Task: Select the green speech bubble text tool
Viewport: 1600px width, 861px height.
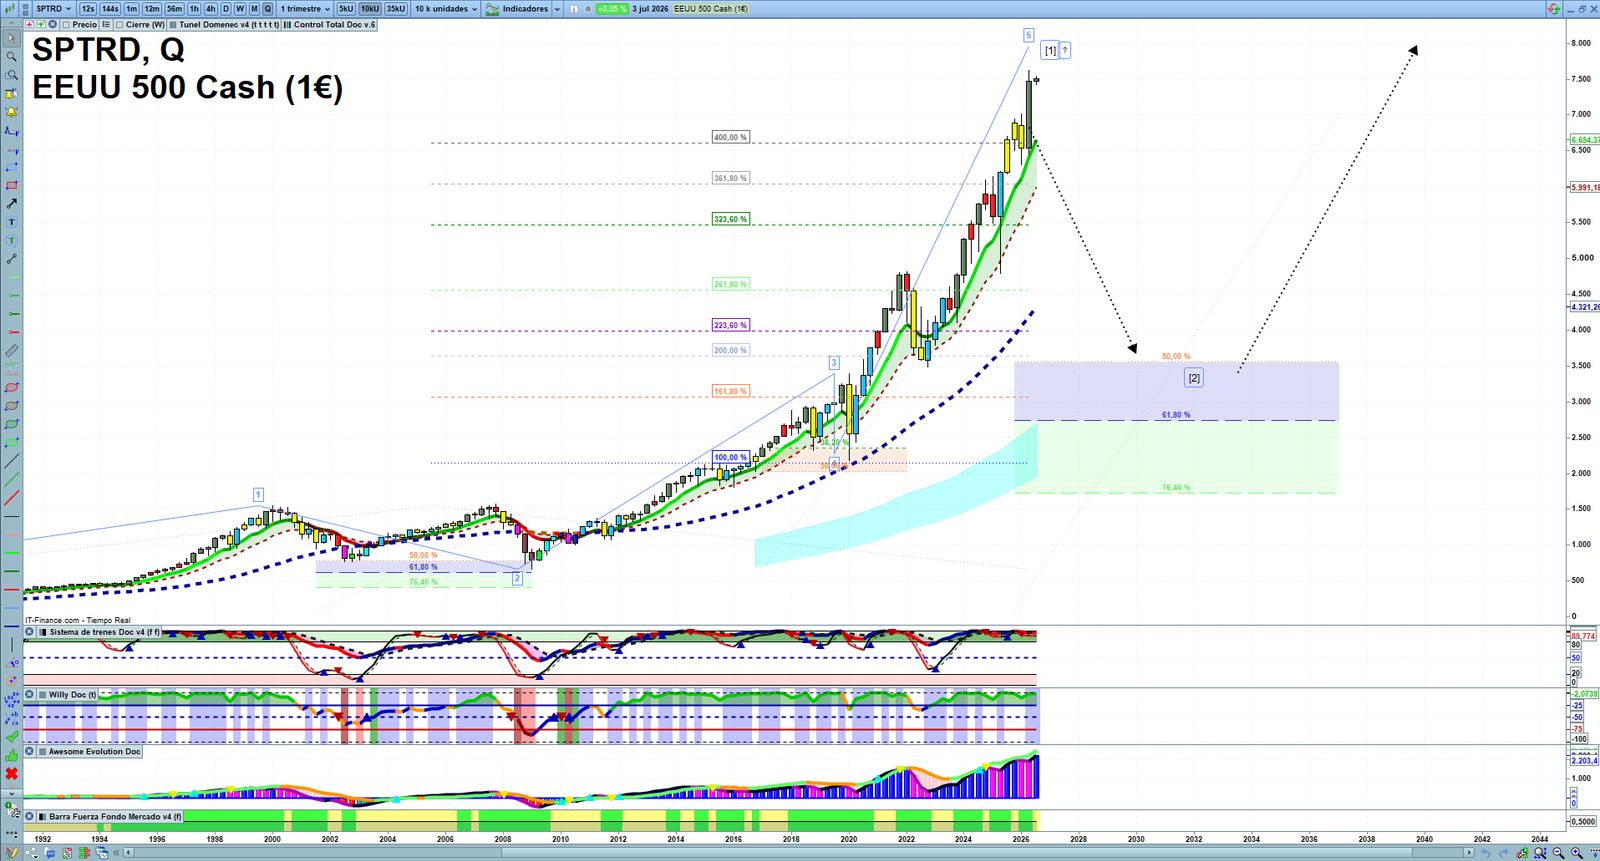Action: (x=12, y=240)
